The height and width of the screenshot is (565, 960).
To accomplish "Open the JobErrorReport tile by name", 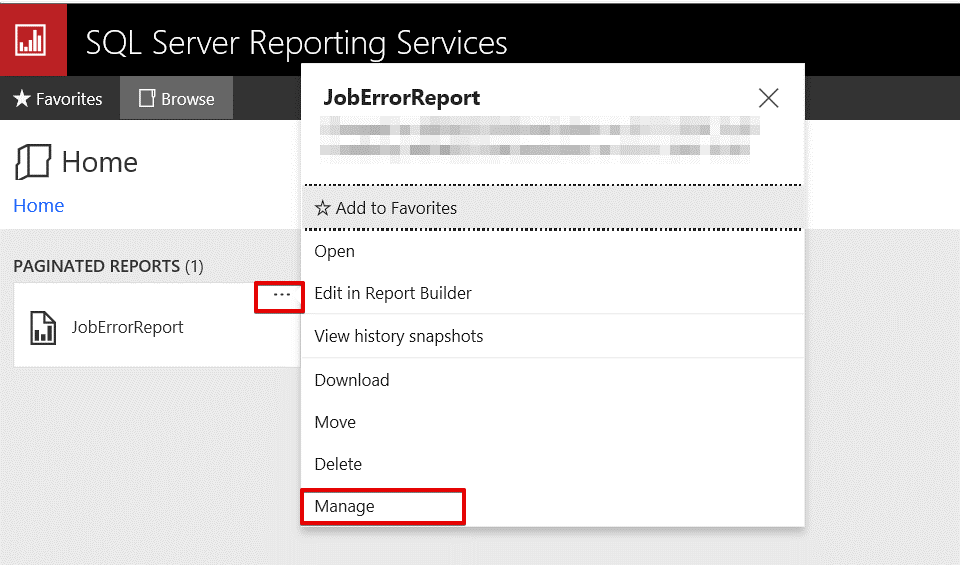I will click(127, 327).
